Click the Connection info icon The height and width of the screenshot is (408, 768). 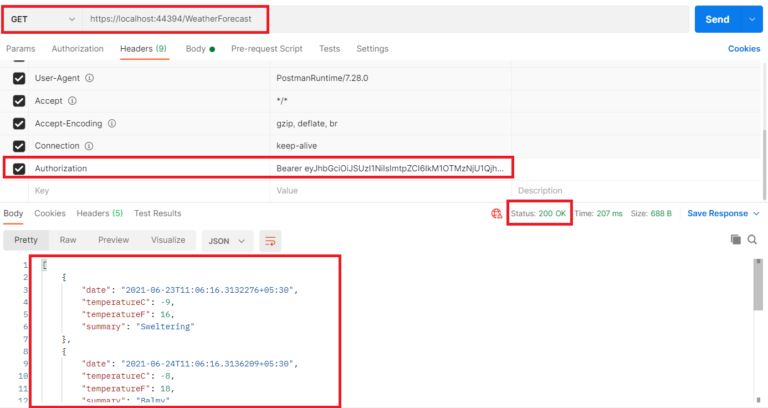pos(89,146)
